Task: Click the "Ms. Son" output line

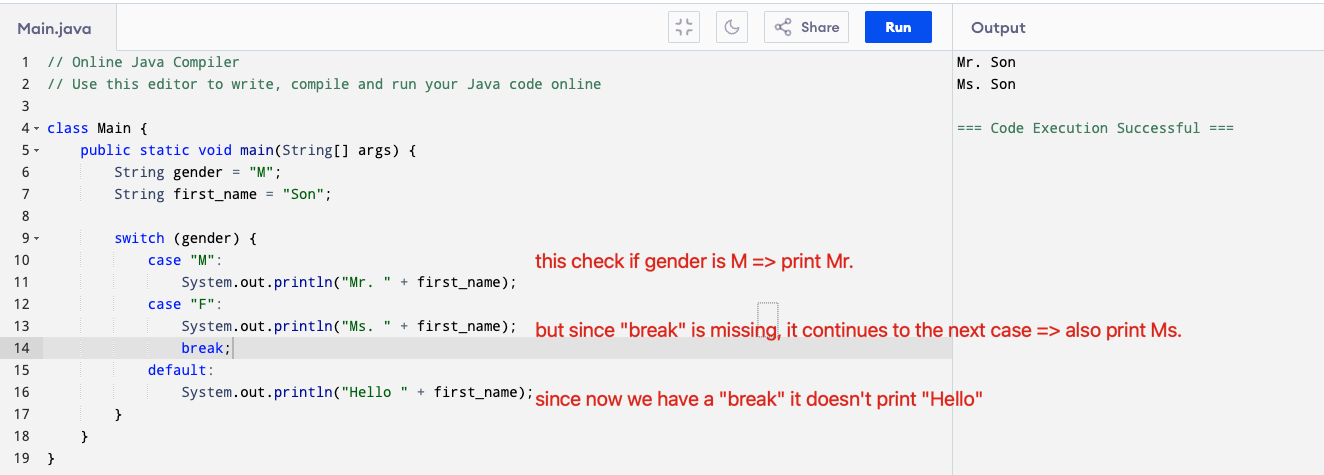Action: pyautogui.click(x=986, y=84)
